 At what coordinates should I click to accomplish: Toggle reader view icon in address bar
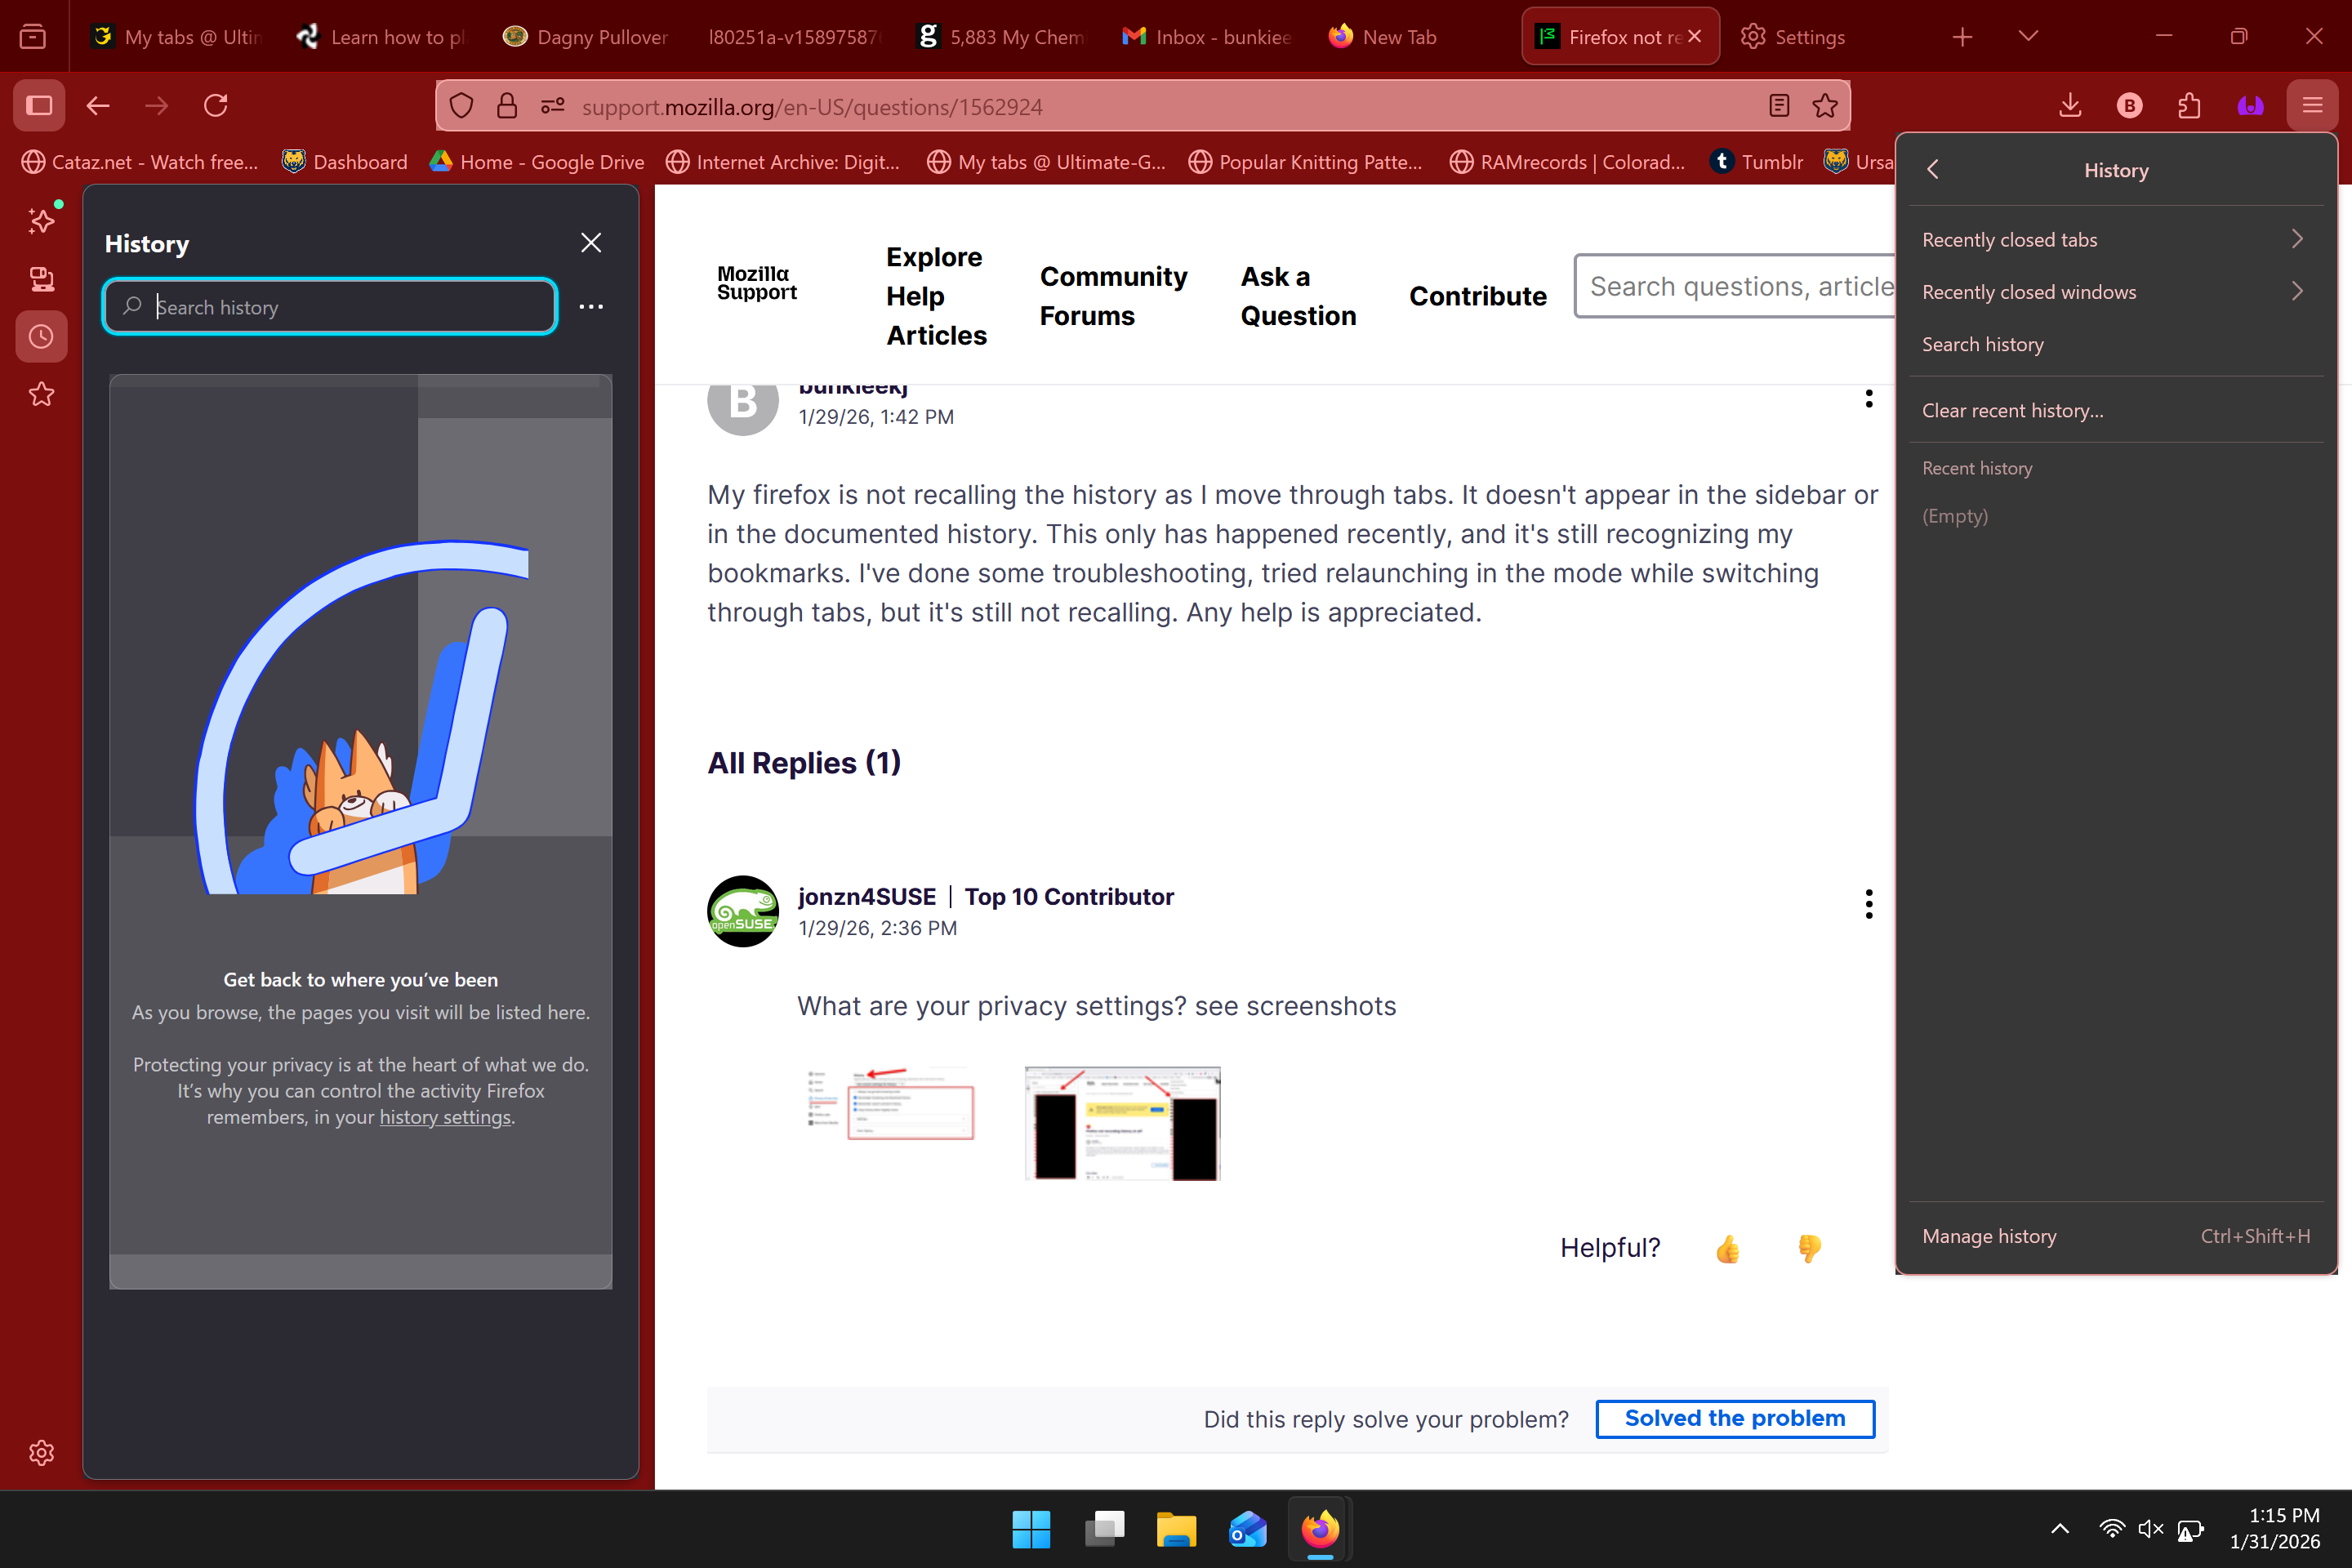point(1779,106)
